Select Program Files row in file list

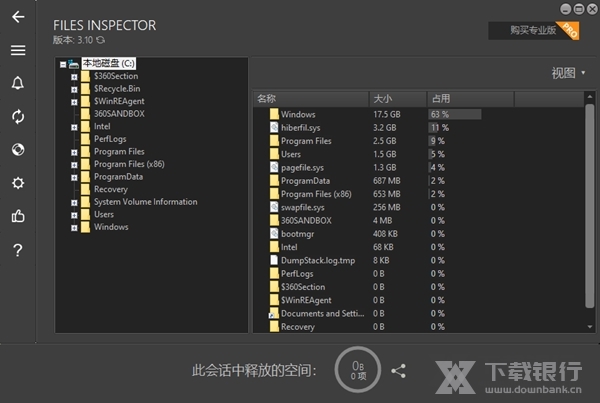tap(419, 141)
